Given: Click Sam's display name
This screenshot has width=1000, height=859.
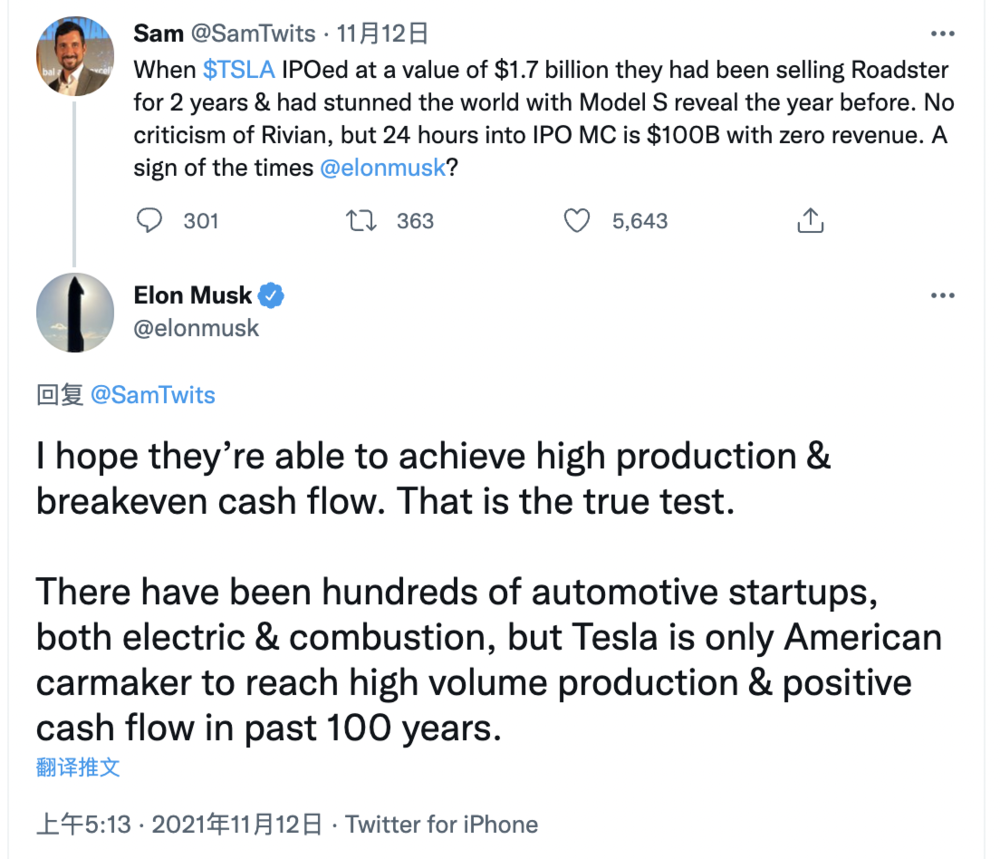Looking at the screenshot, I should pyautogui.click(x=158, y=34).
